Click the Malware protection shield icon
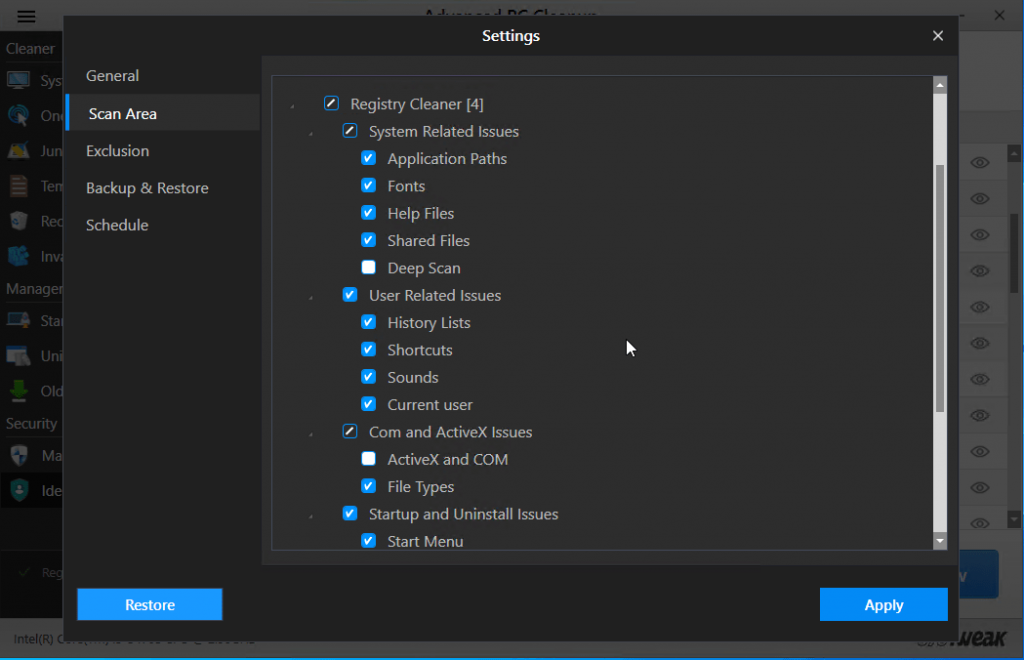Screen dimensions: 1024x660 pyautogui.click(x=19, y=455)
